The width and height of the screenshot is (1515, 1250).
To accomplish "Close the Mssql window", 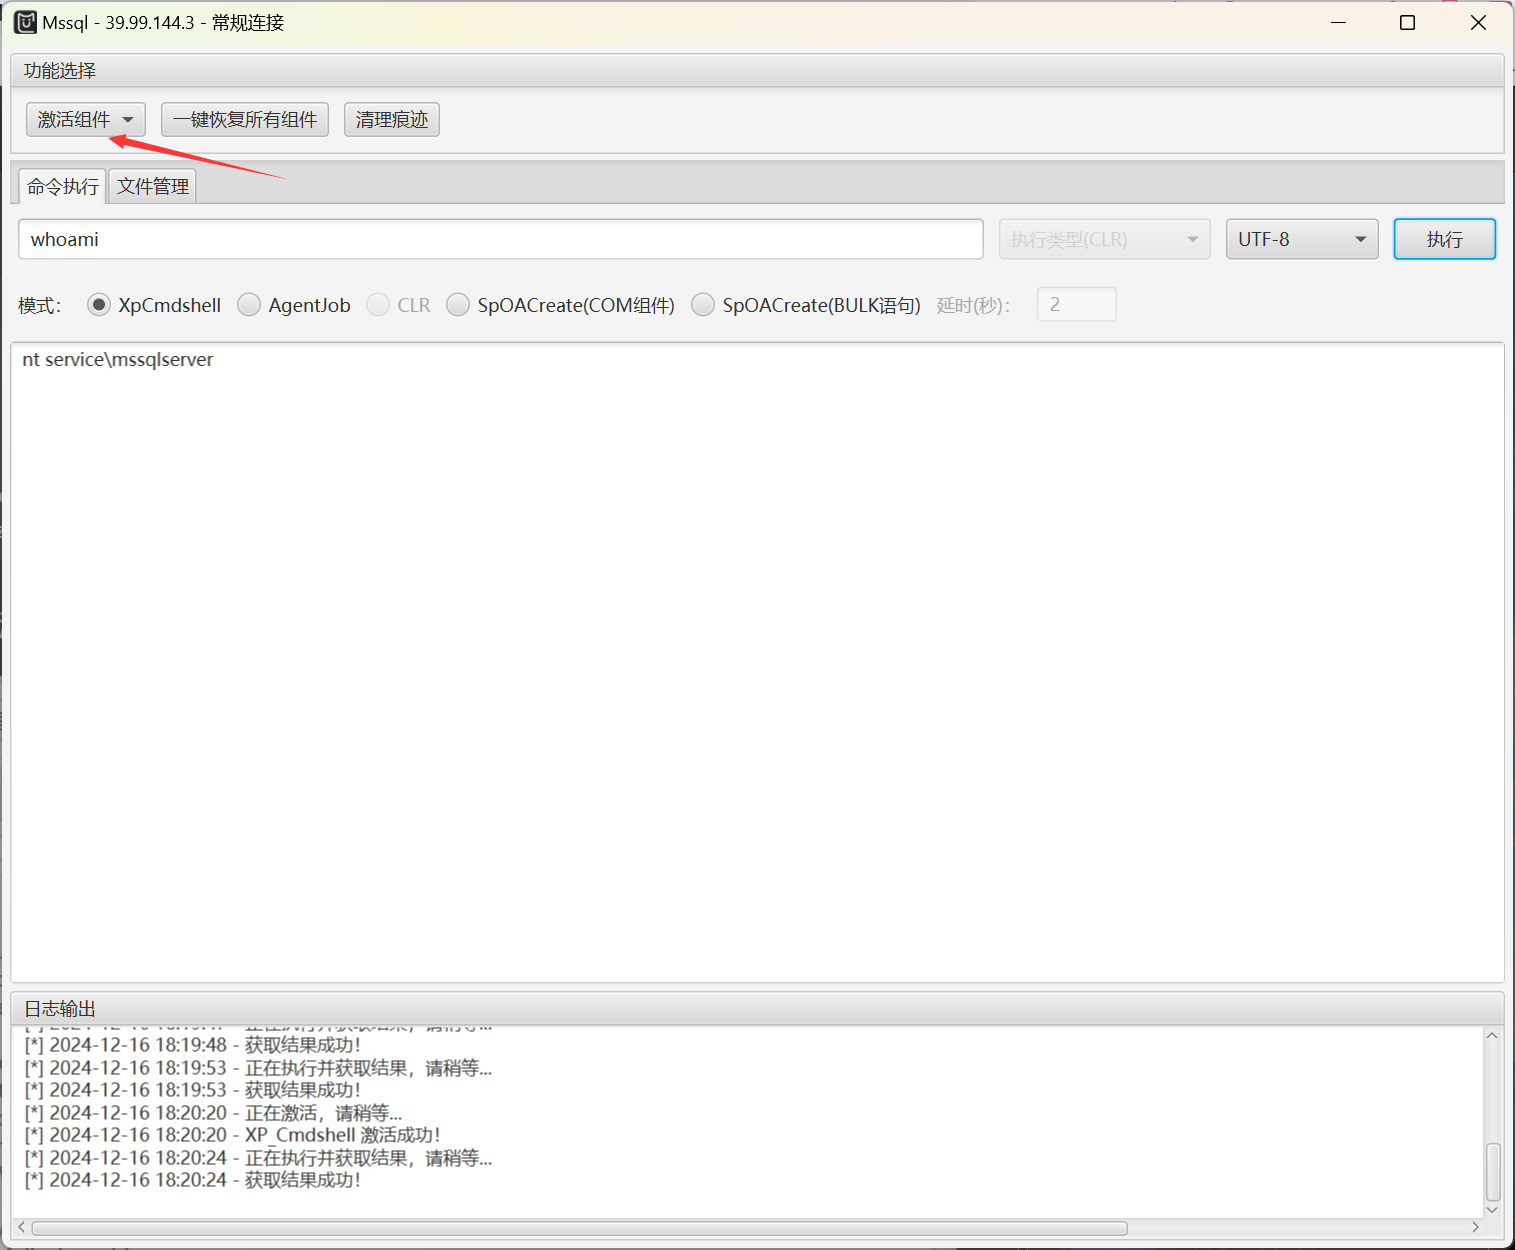I will (x=1478, y=22).
